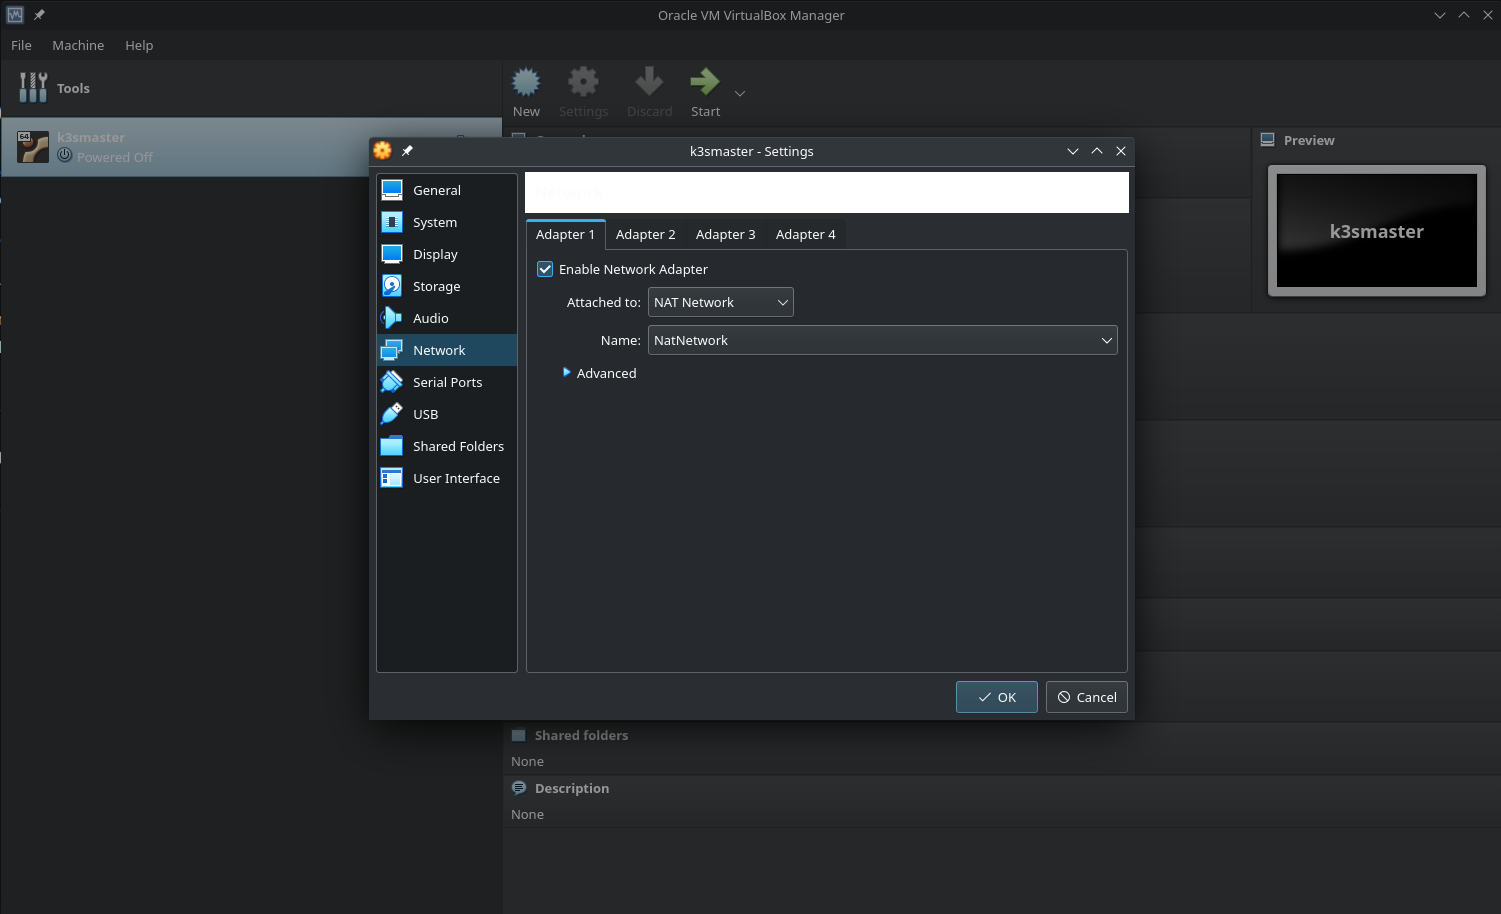Select the Network settings category
Screen dimensions: 1501x914
(x=447, y=350)
